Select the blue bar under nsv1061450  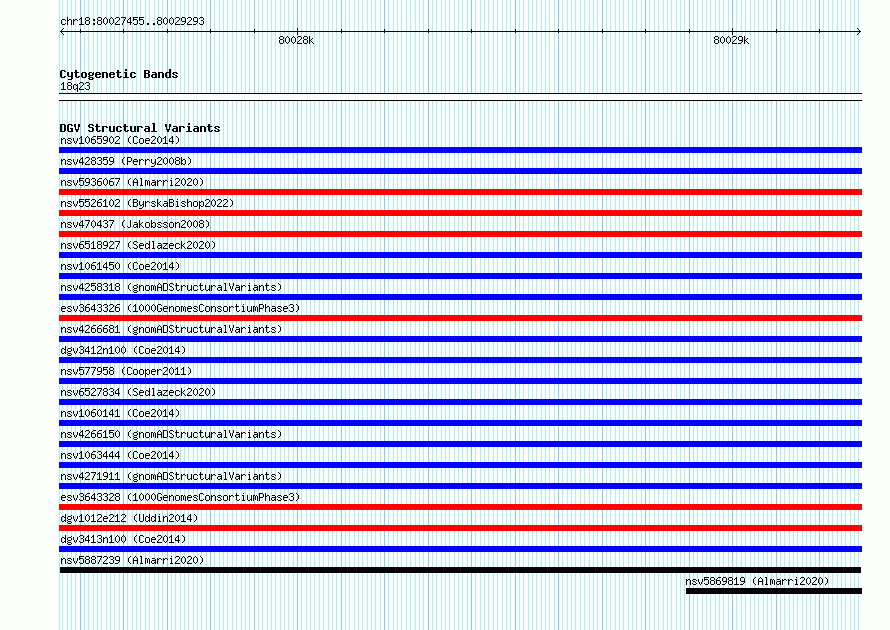460,276
